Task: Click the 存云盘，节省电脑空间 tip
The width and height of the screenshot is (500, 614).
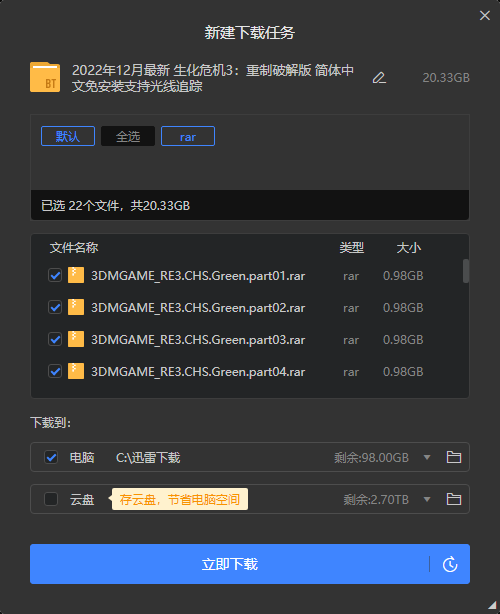Action: (x=180, y=499)
